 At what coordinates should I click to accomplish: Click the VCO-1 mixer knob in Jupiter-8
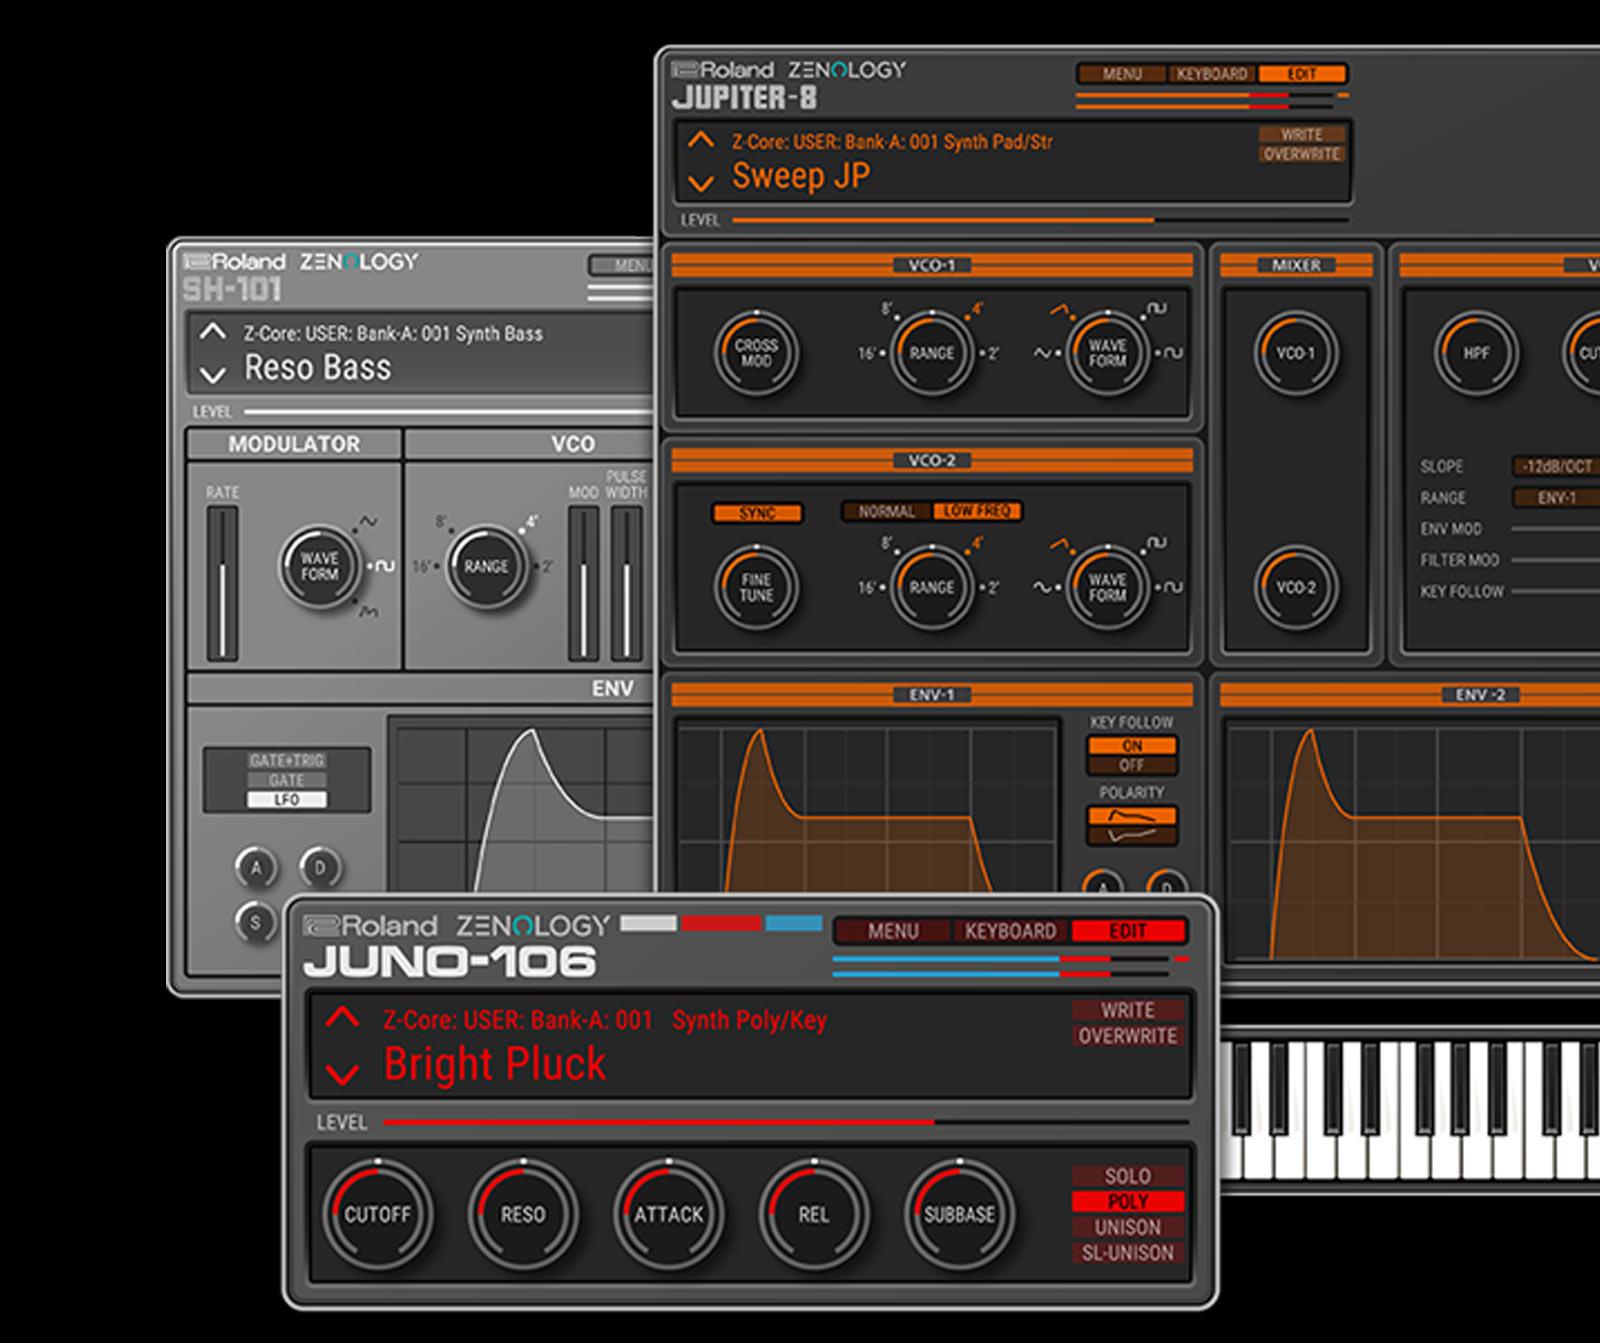tap(1296, 353)
